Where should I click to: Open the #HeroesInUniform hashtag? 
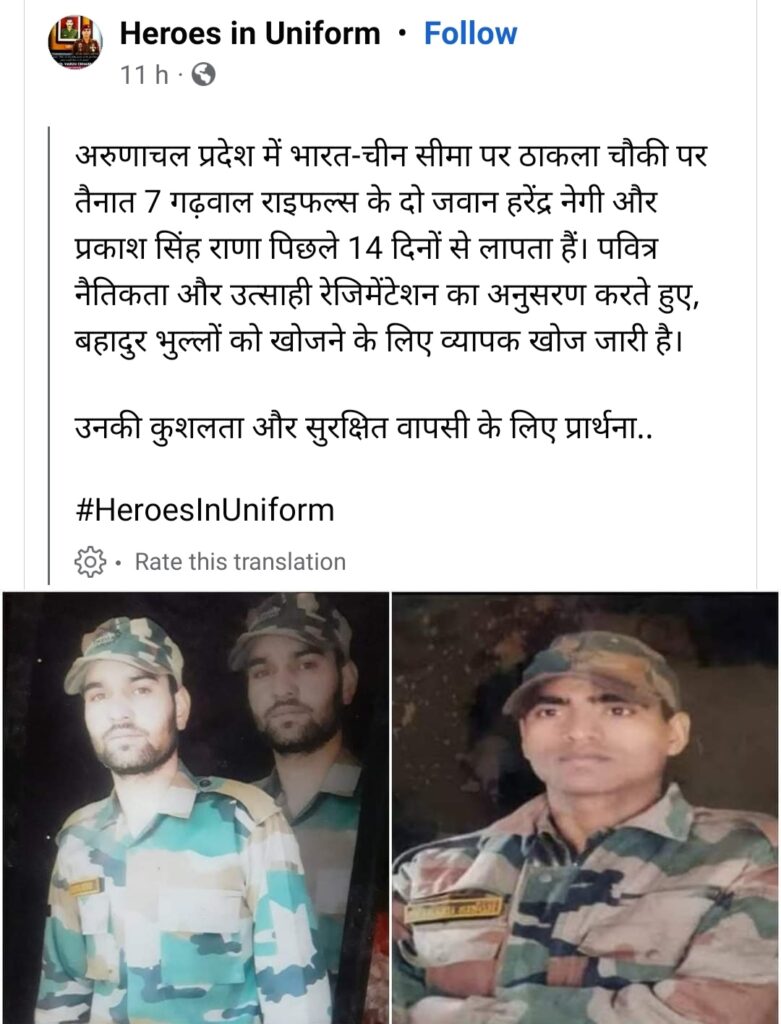pyautogui.click(x=204, y=509)
